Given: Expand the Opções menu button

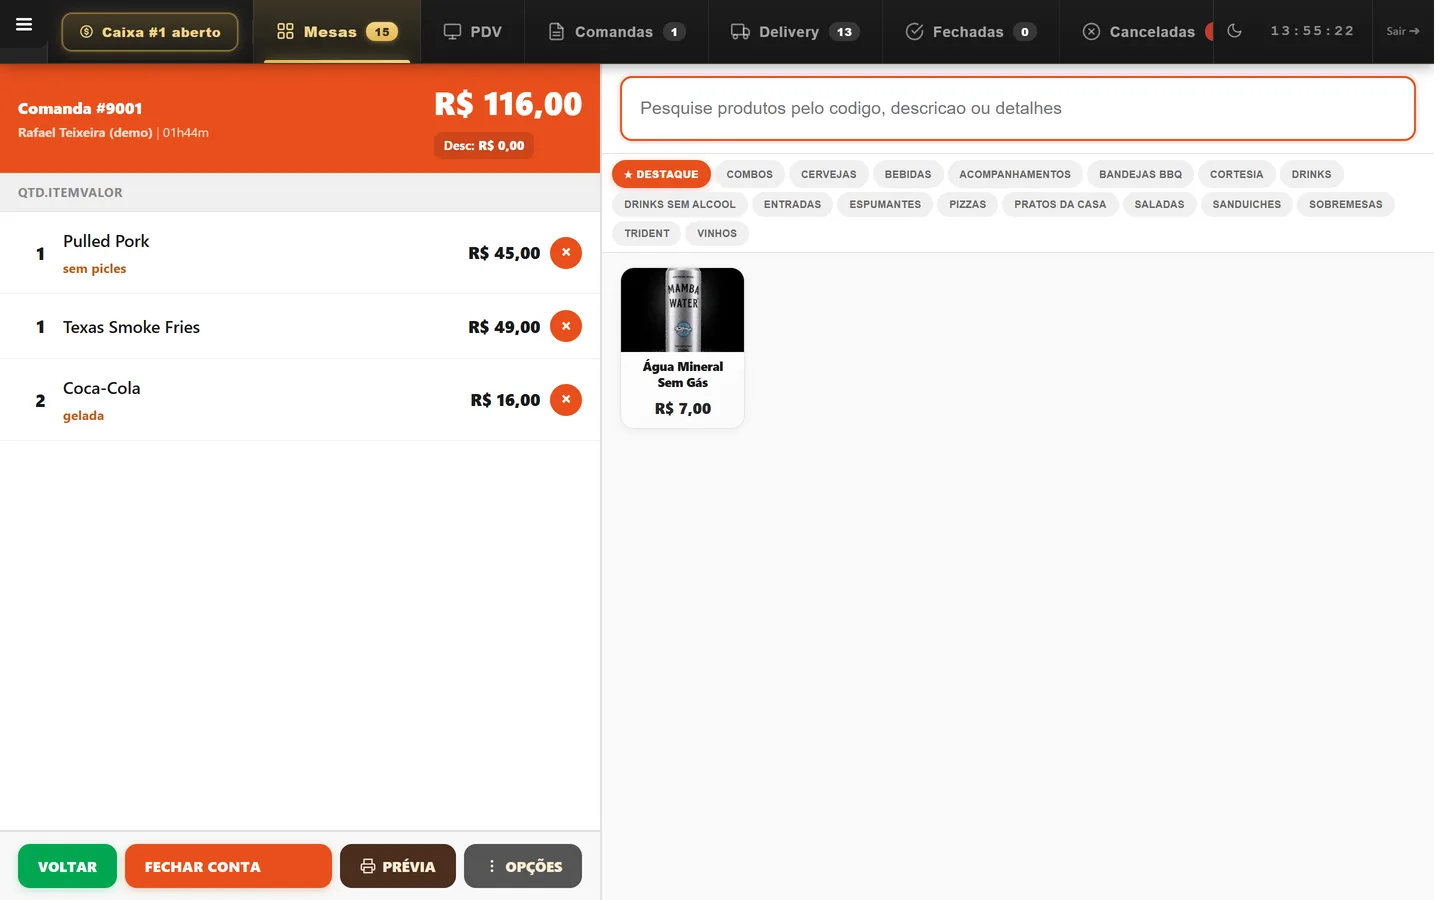Looking at the screenshot, I should (x=523, y=866).
